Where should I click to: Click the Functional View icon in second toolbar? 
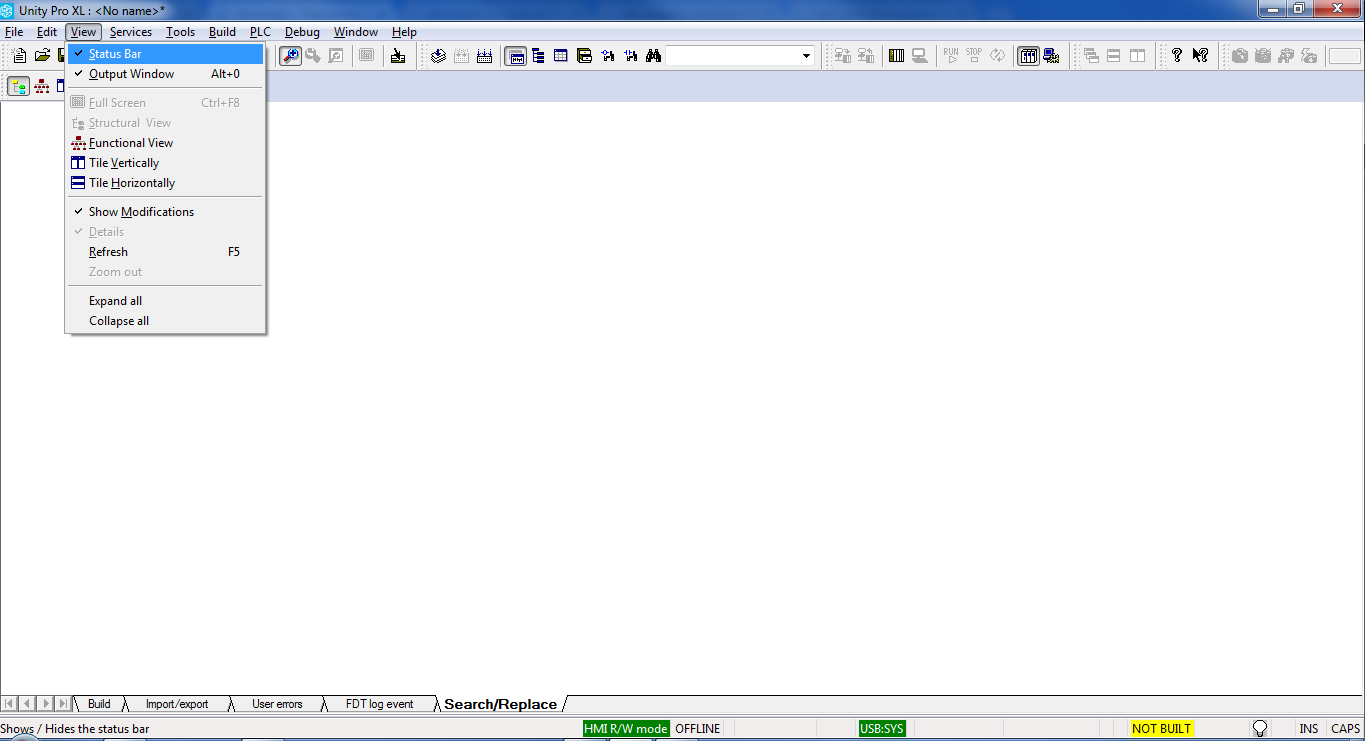(x=42, y=87)
